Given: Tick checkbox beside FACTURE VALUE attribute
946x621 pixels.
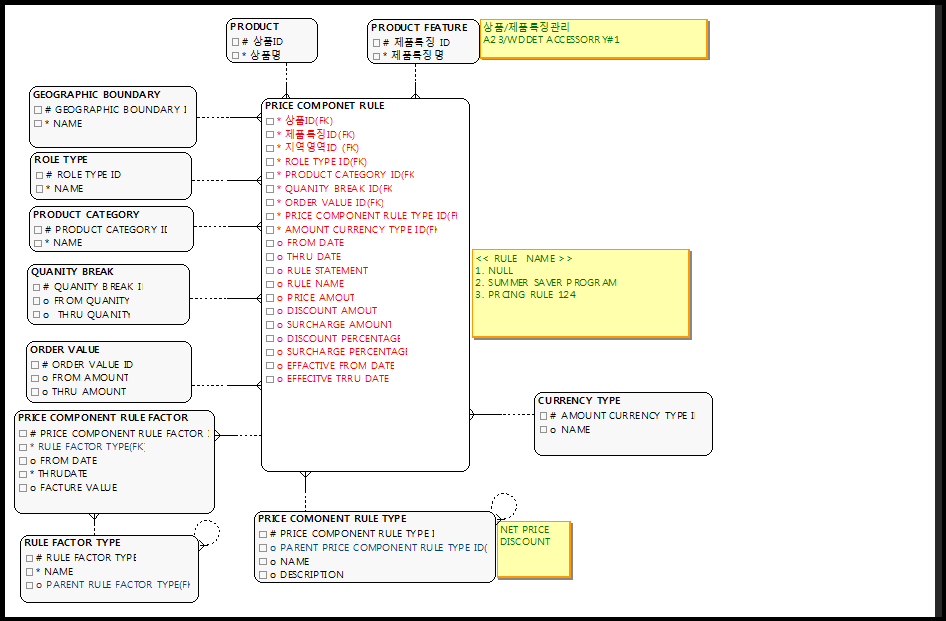Looking at the screenshot, I should 22,488.
